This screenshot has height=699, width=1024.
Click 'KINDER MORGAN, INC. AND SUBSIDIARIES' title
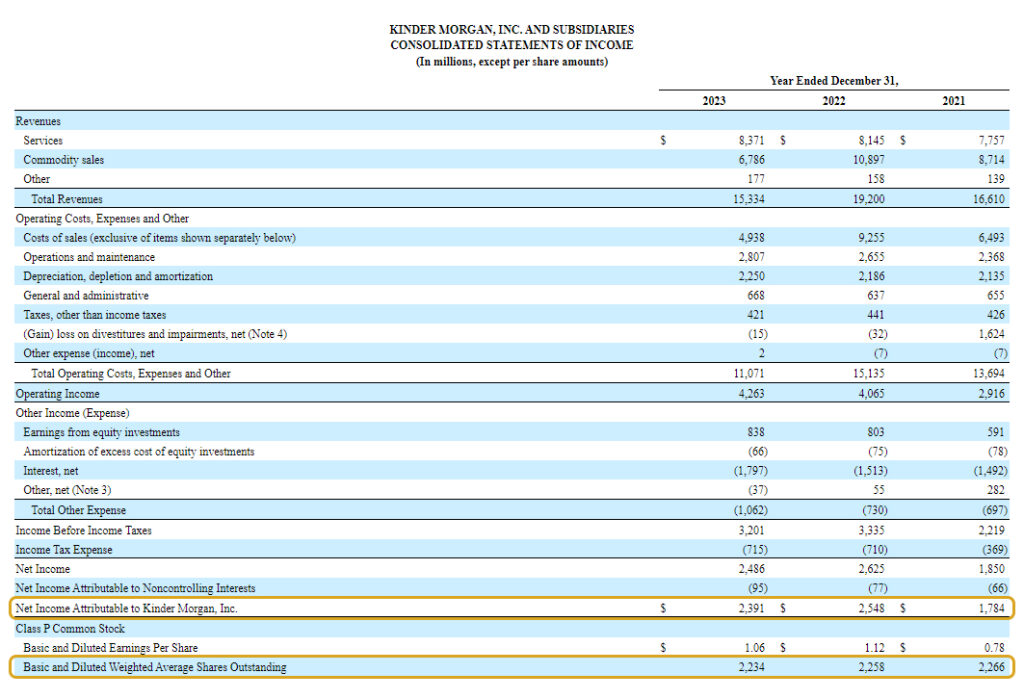511,29
